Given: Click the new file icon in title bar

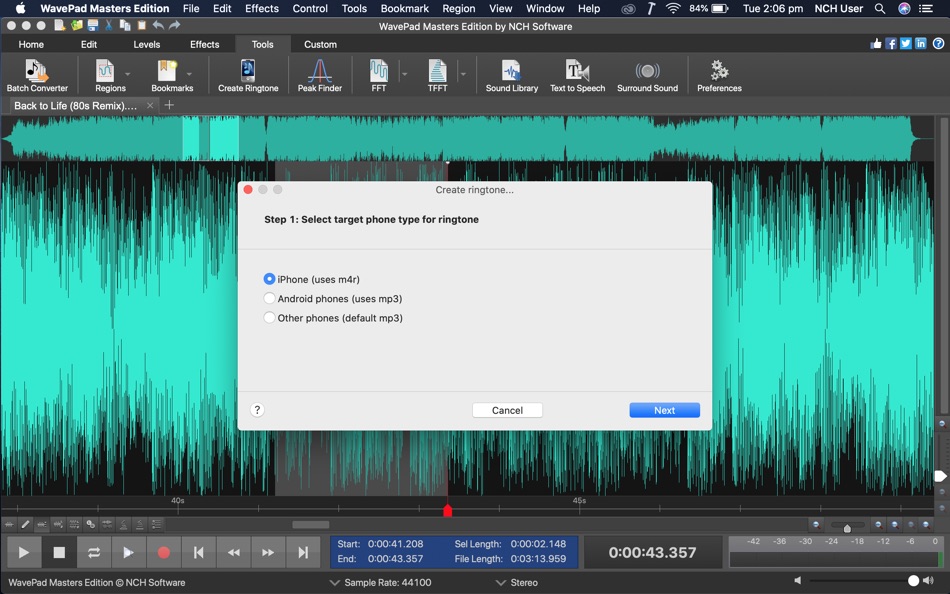Looking at the screenshot, I should coord(59,25).
